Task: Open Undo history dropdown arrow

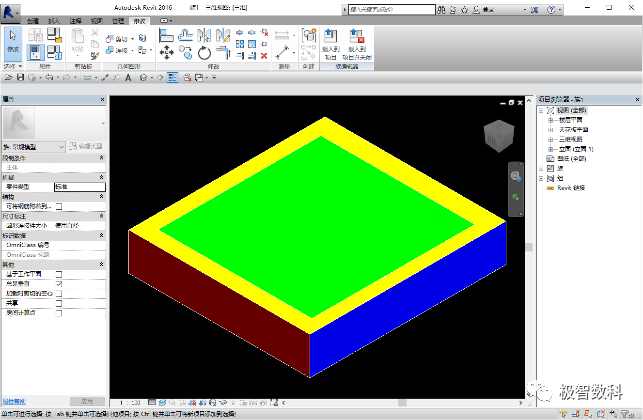Action: pos(58,78)
